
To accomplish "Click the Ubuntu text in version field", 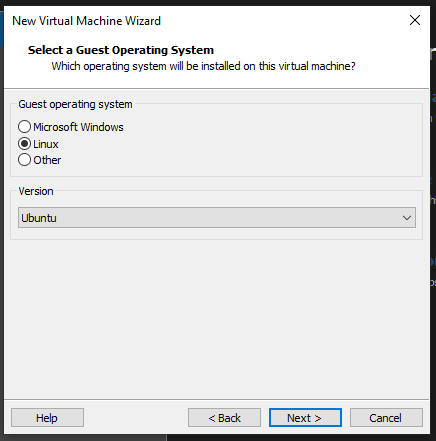I will [x=39, y=218].
